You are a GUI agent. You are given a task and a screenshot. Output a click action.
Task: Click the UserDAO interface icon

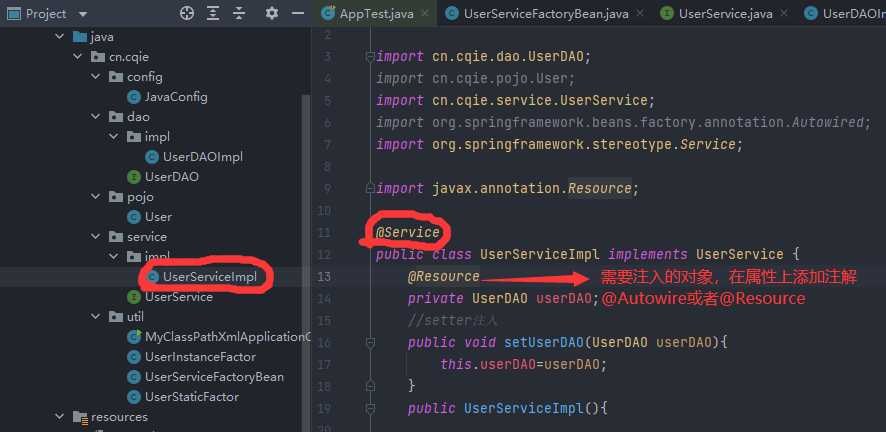(x=134, y=177)
